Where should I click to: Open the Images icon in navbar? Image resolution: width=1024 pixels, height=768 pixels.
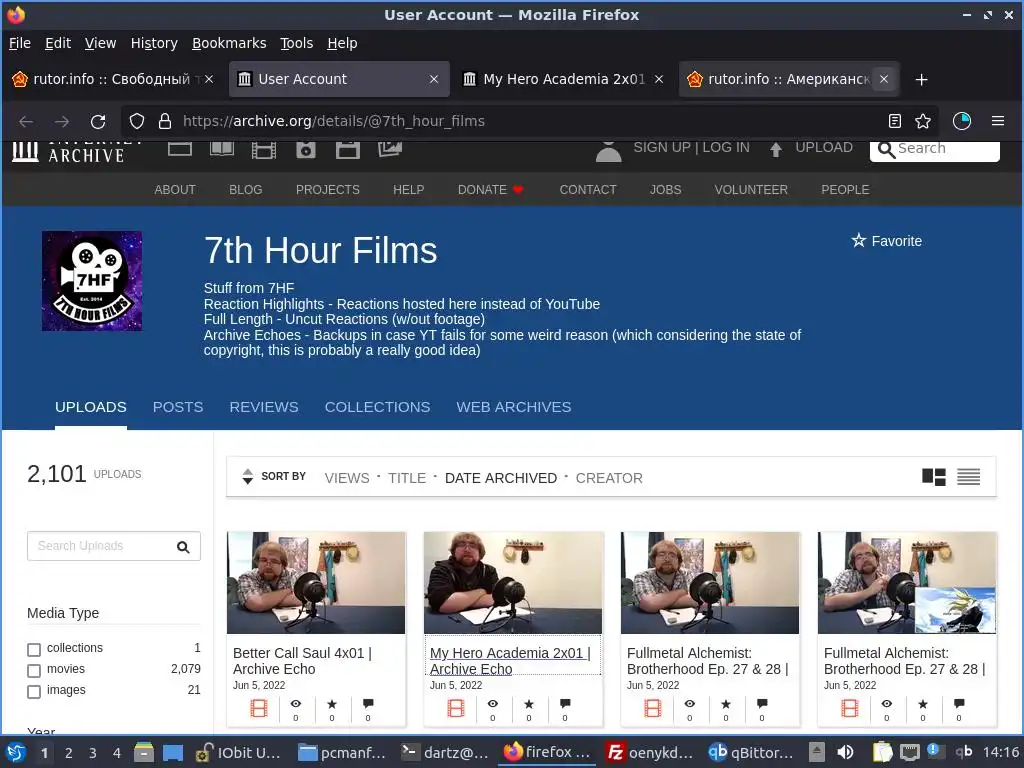pyautogui.click(x=390, y=149)
